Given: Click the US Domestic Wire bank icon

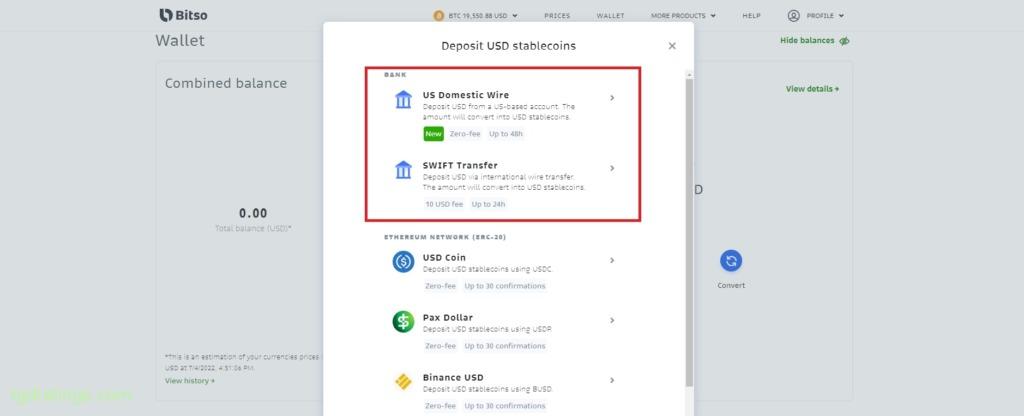Looking at the screenshot, I should point(404,99).
